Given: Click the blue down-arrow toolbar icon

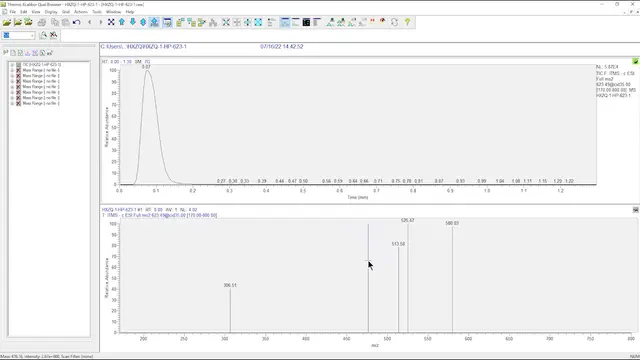Looking at the screenshot, I should (133, 22).
